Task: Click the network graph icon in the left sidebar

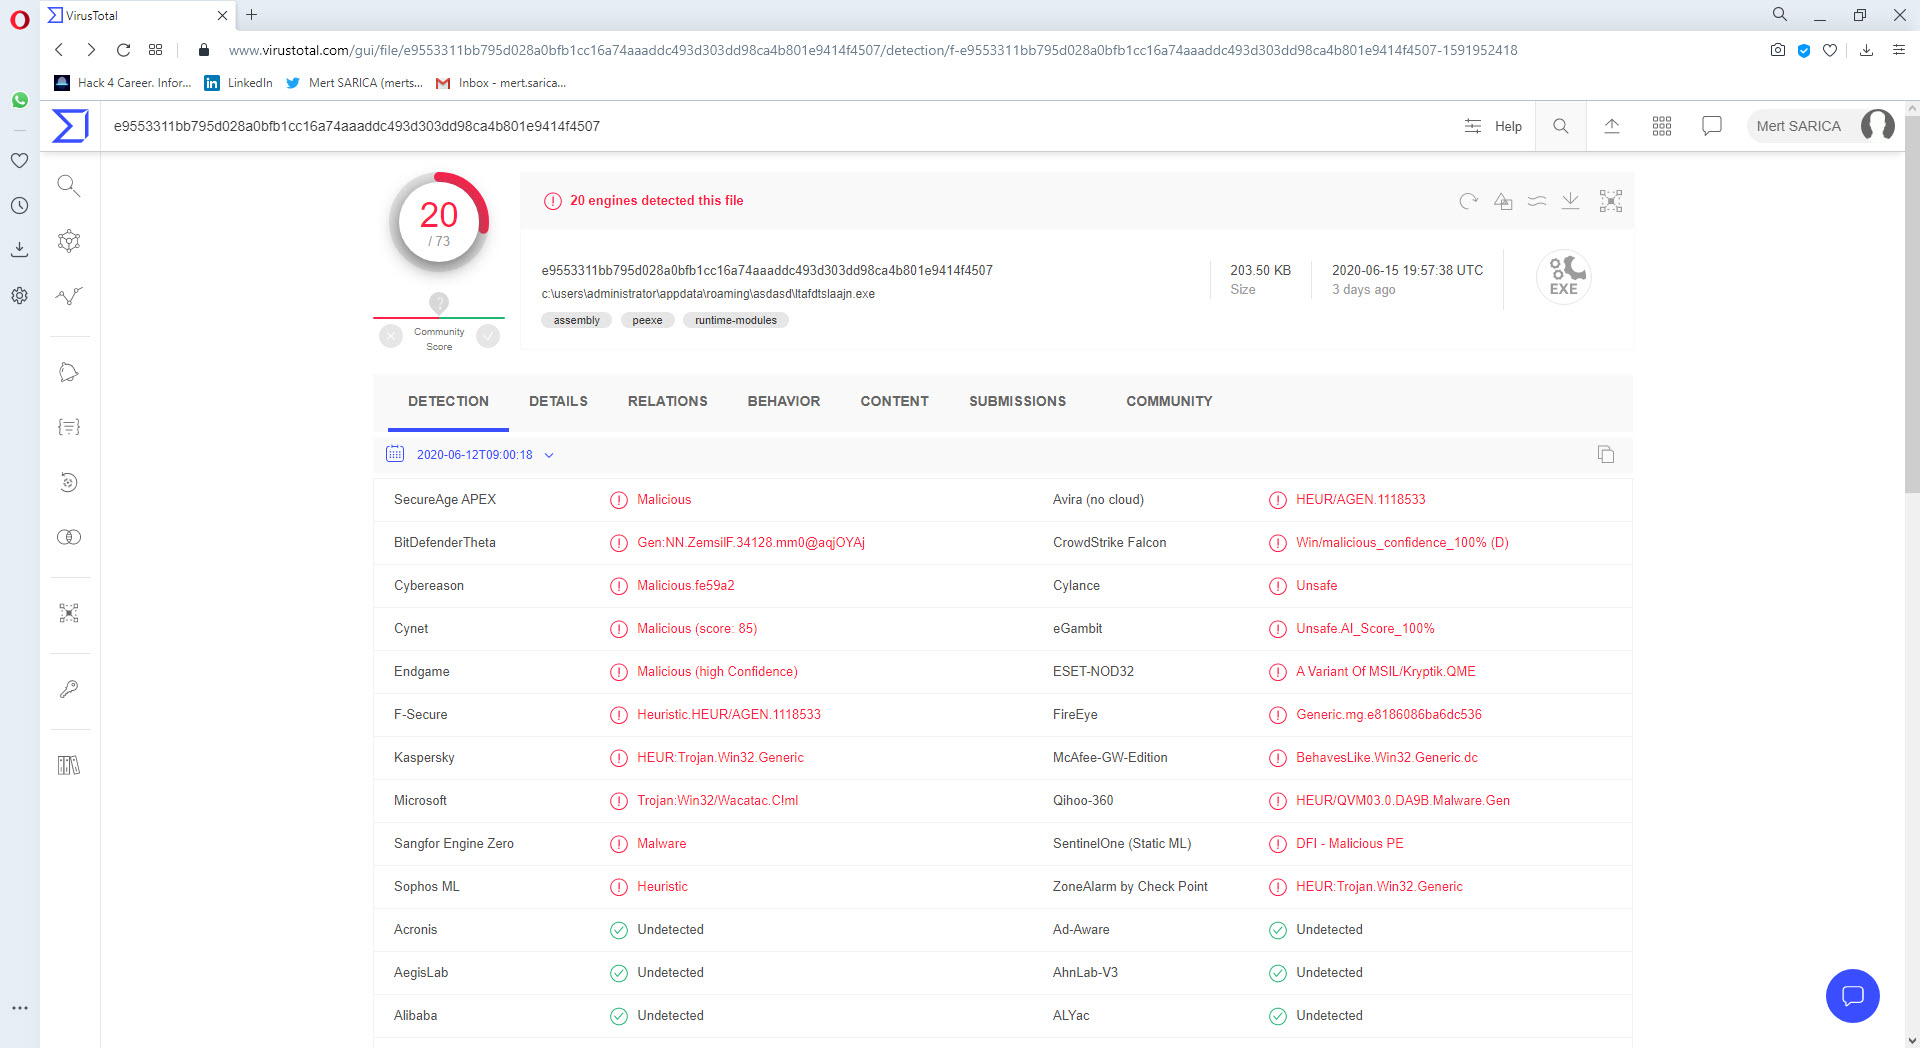Action: [69, 613]
